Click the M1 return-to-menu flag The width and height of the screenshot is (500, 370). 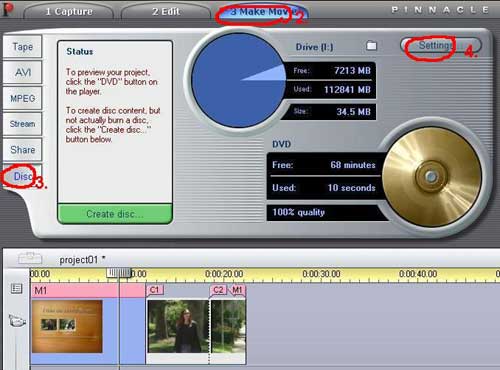coord(237,290)
